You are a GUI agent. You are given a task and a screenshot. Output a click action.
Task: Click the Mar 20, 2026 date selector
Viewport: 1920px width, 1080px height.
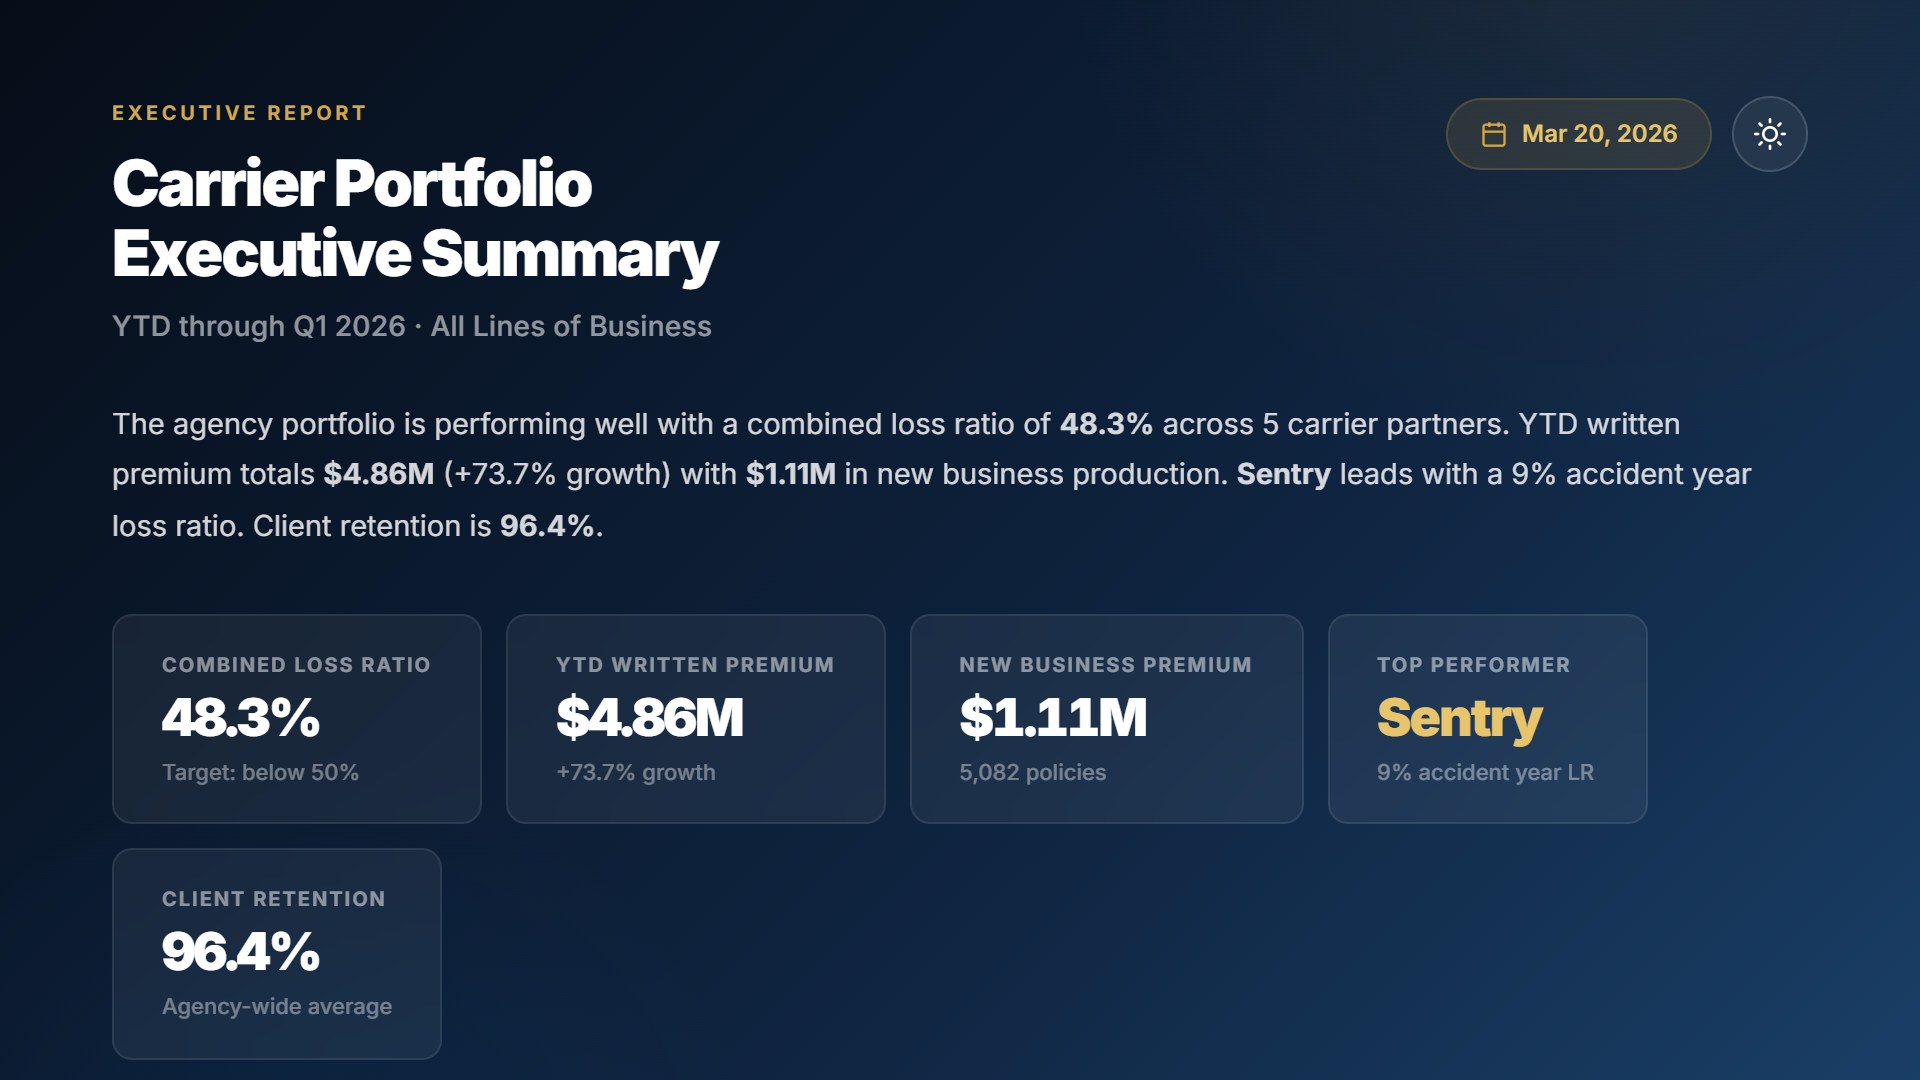click(x=1578, y=133)
